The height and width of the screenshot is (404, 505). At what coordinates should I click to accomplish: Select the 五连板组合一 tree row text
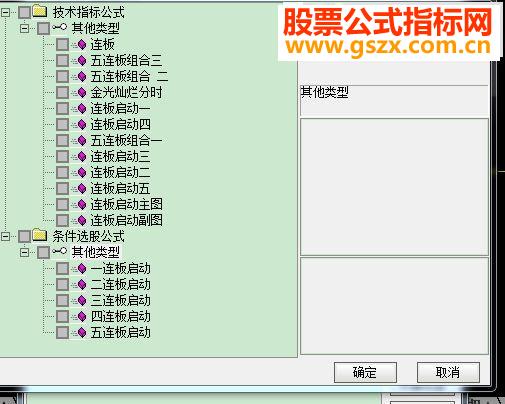126,140
